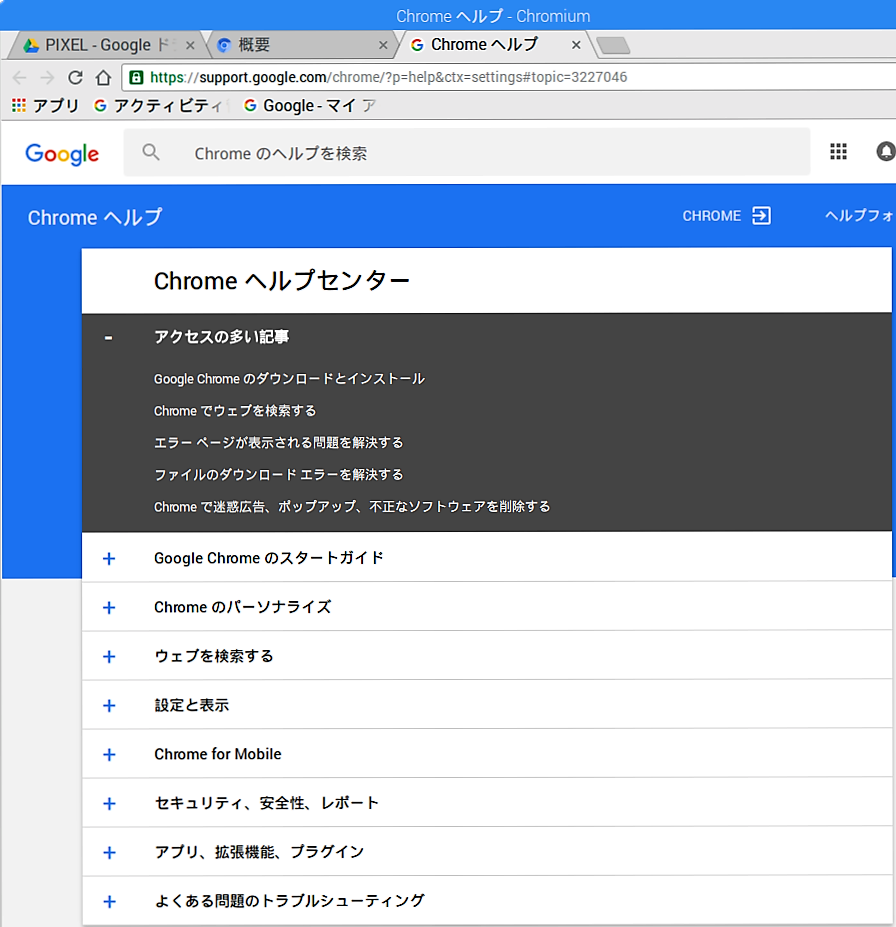Click the search magnifier icon
896x927 pixels.
coord(151,153)
